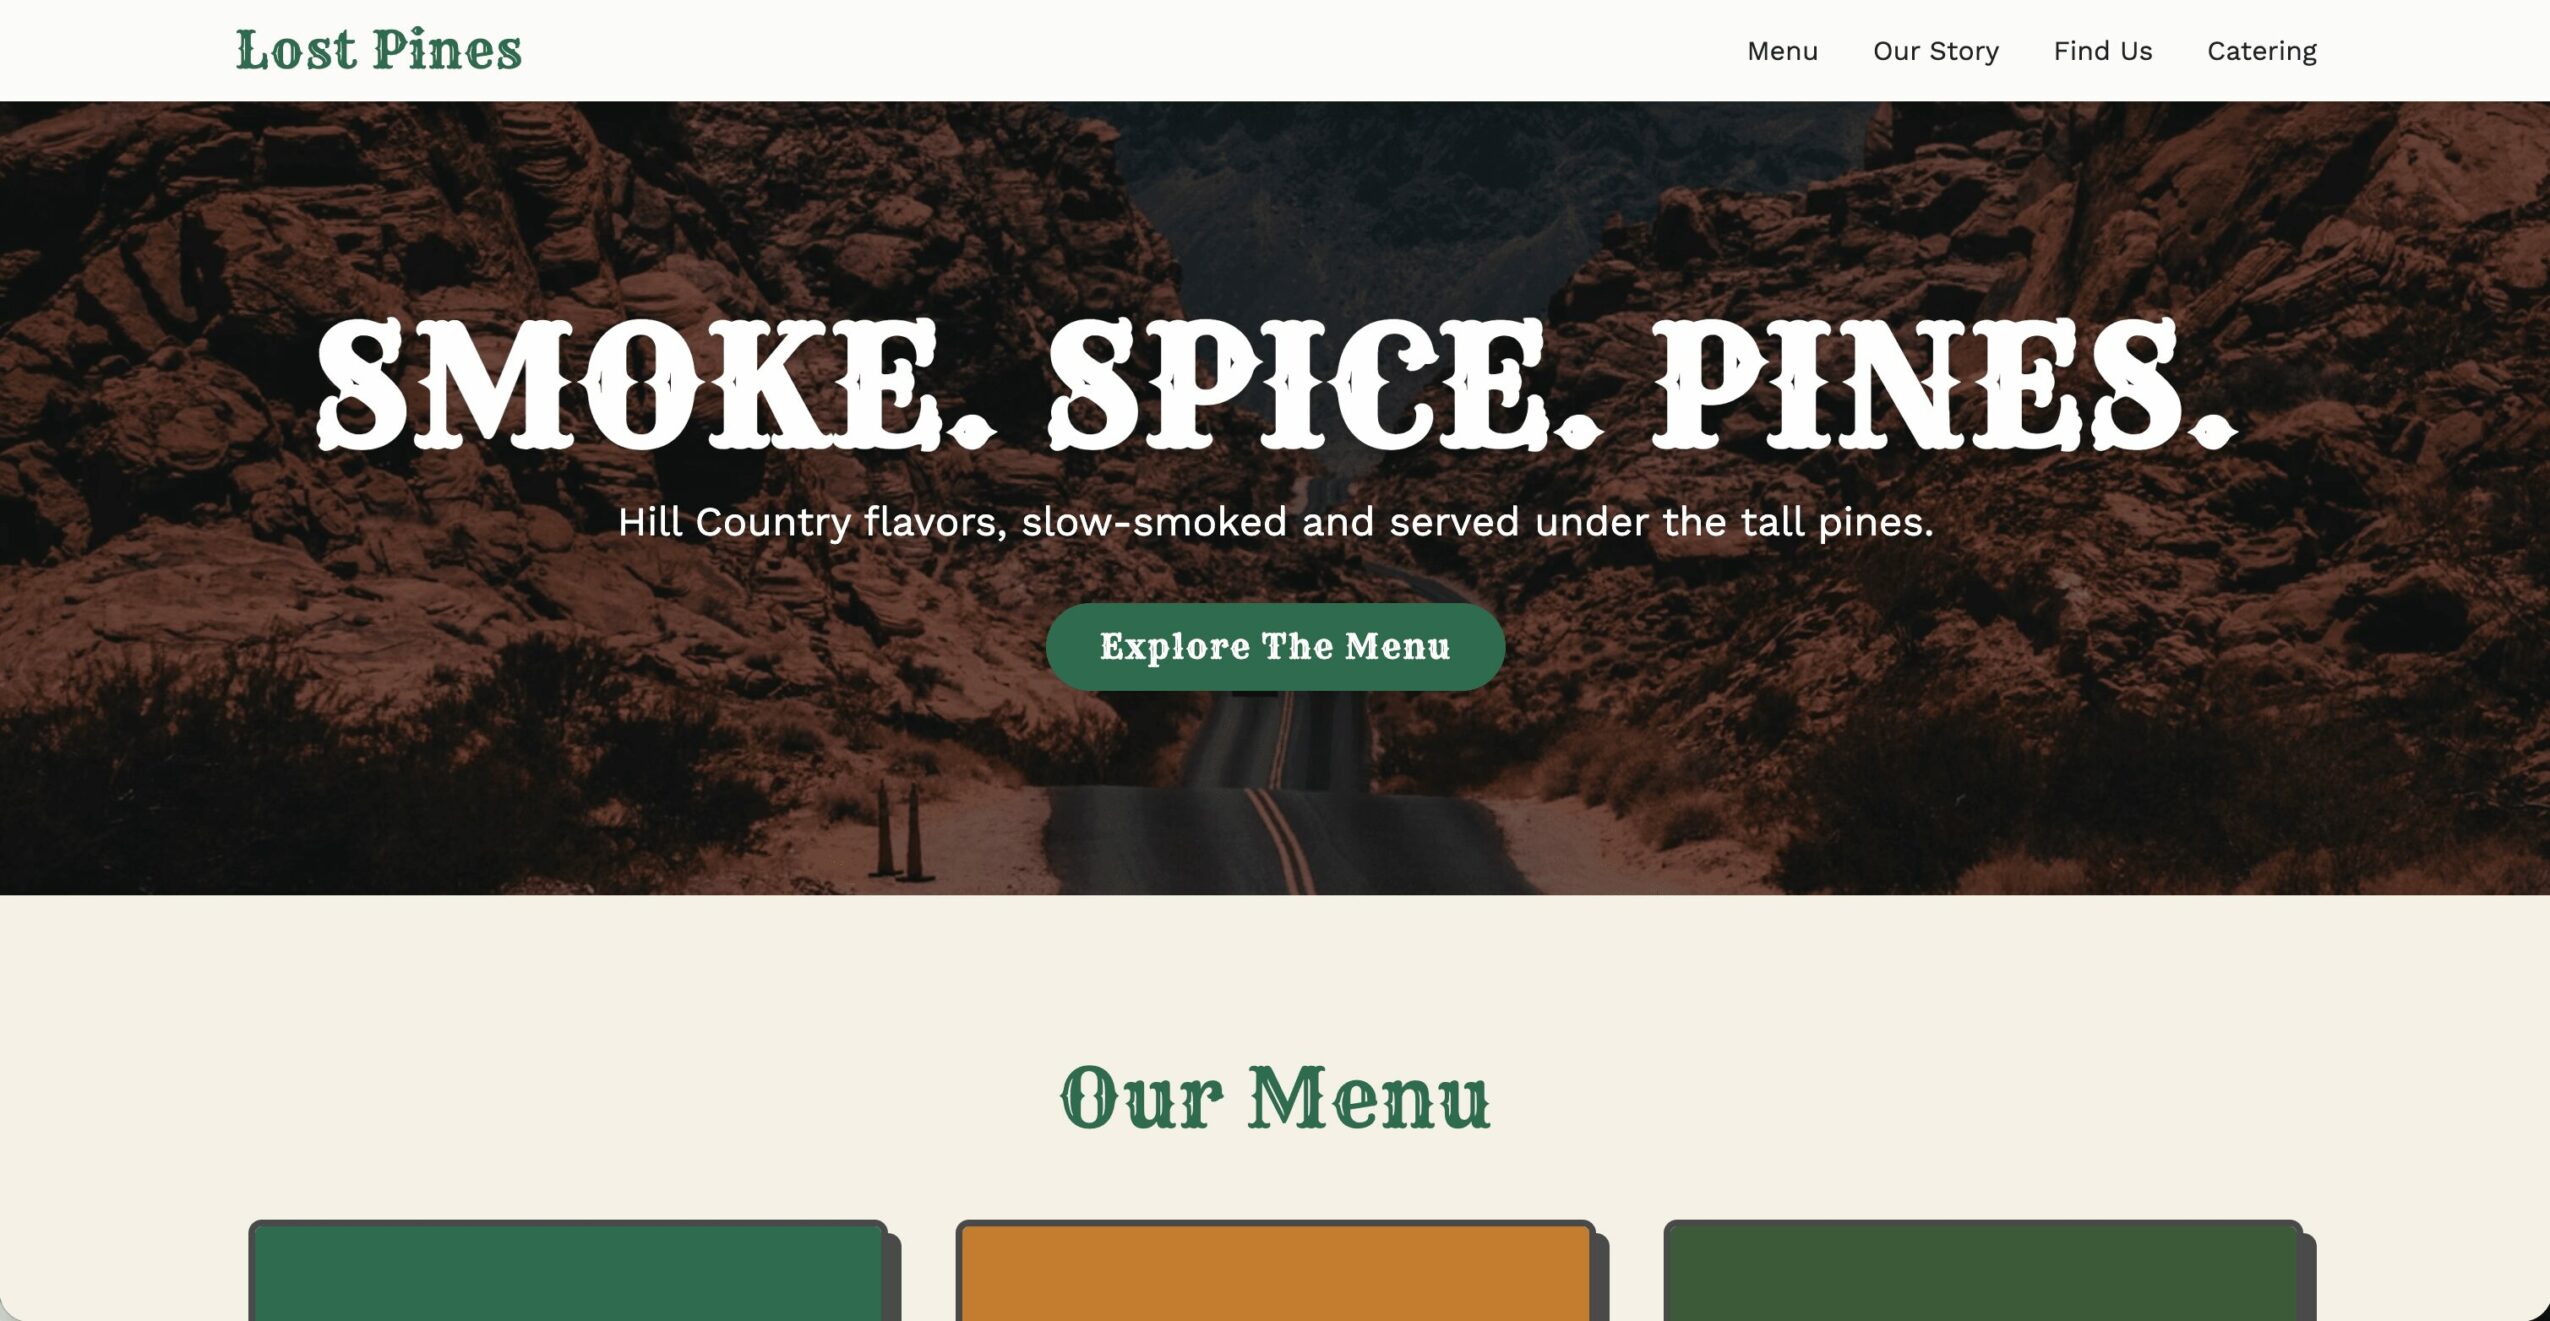Click the word PINES in the hero title
The width and height of the screenshot is (2550, 1321).
pyautogui.click(x=1917, y=384)
